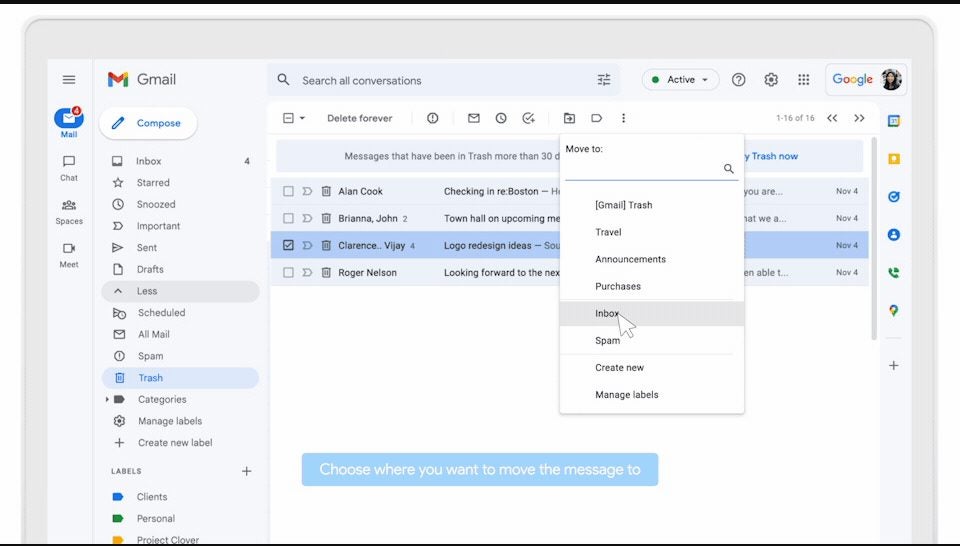
Task: Open Mail in the left rail
Action: click(69, 122)
